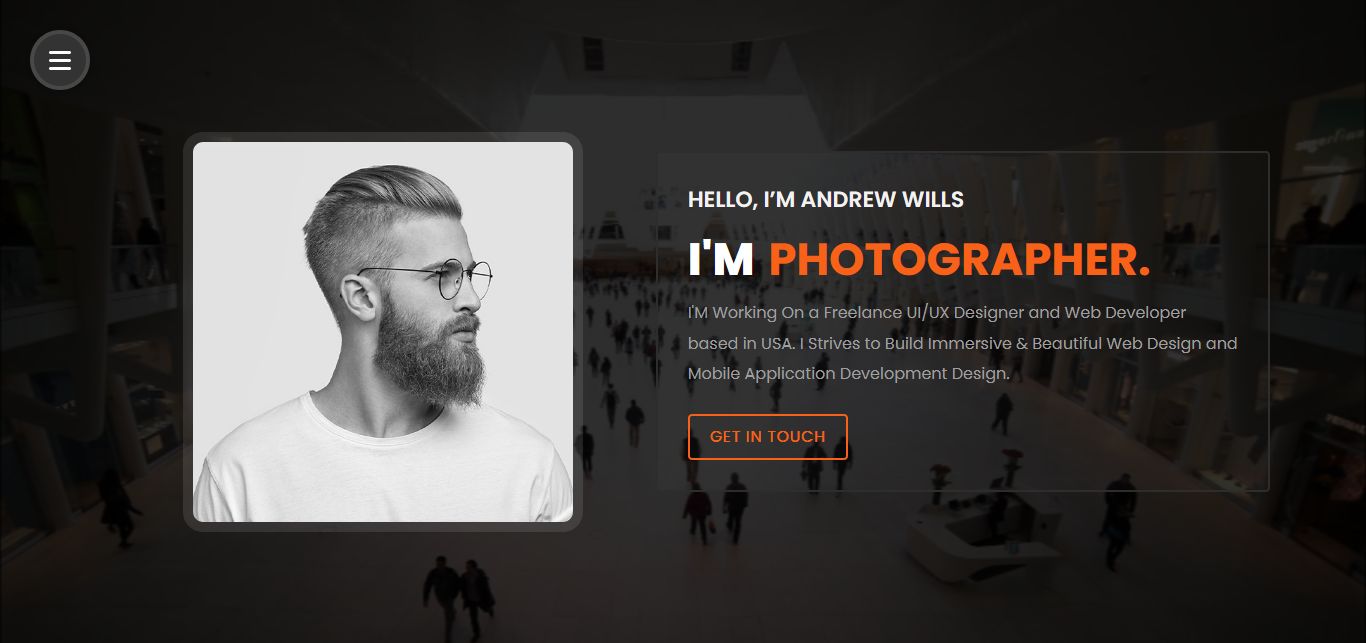This screenshot has height=643, width=1366.
Task: Click the 'Mobile Application Development Design.' text
Action: [849, 374]
